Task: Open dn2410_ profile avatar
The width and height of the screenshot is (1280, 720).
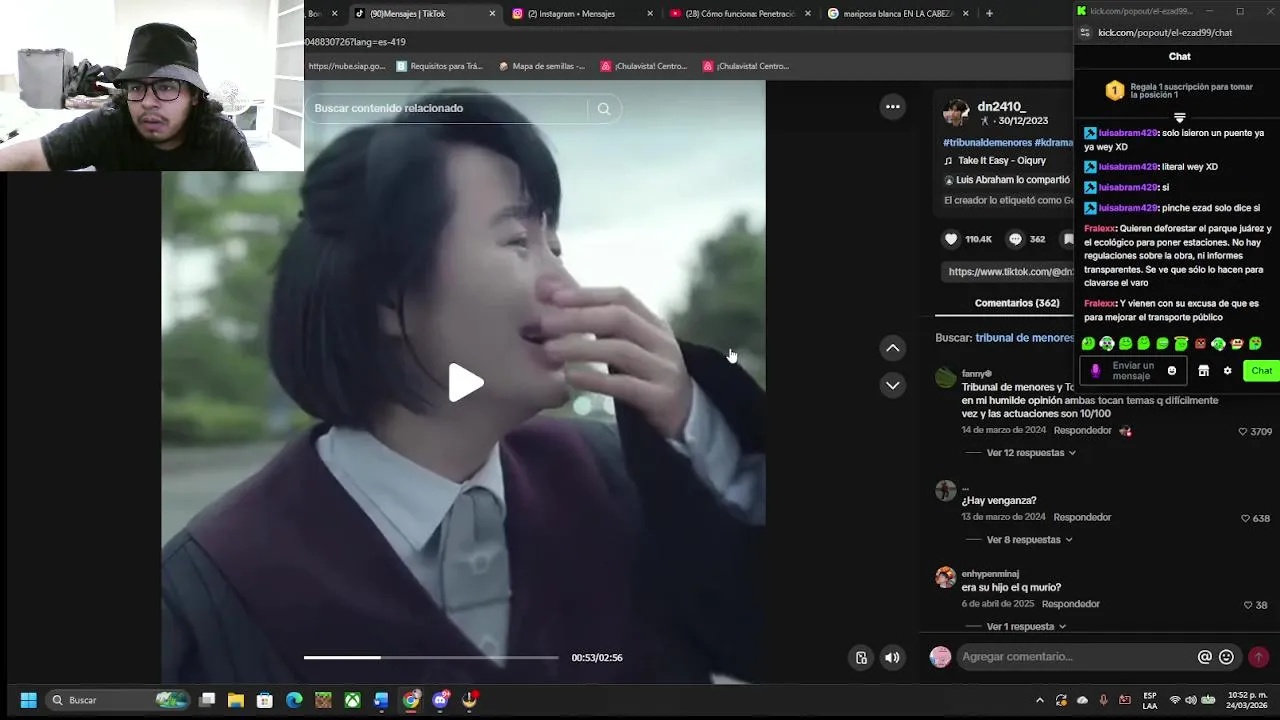Action: [x=956, y=112]
